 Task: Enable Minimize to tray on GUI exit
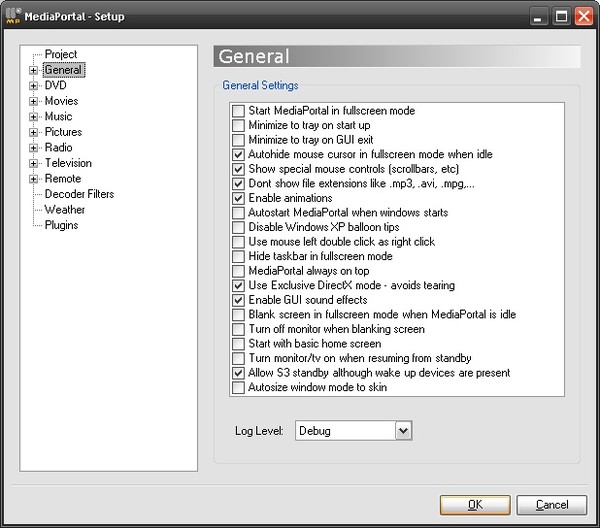(x=238, y=140)
